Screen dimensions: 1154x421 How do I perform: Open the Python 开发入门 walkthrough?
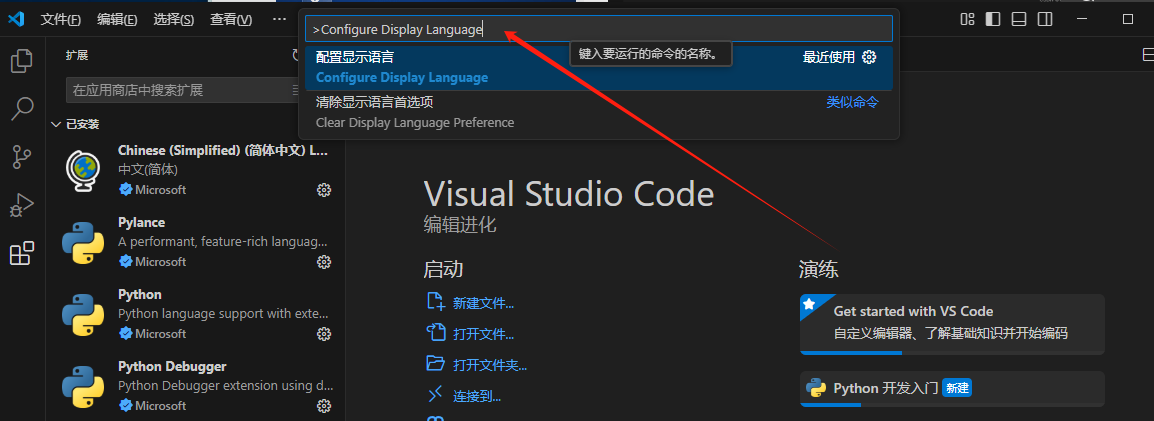(952, 389)
